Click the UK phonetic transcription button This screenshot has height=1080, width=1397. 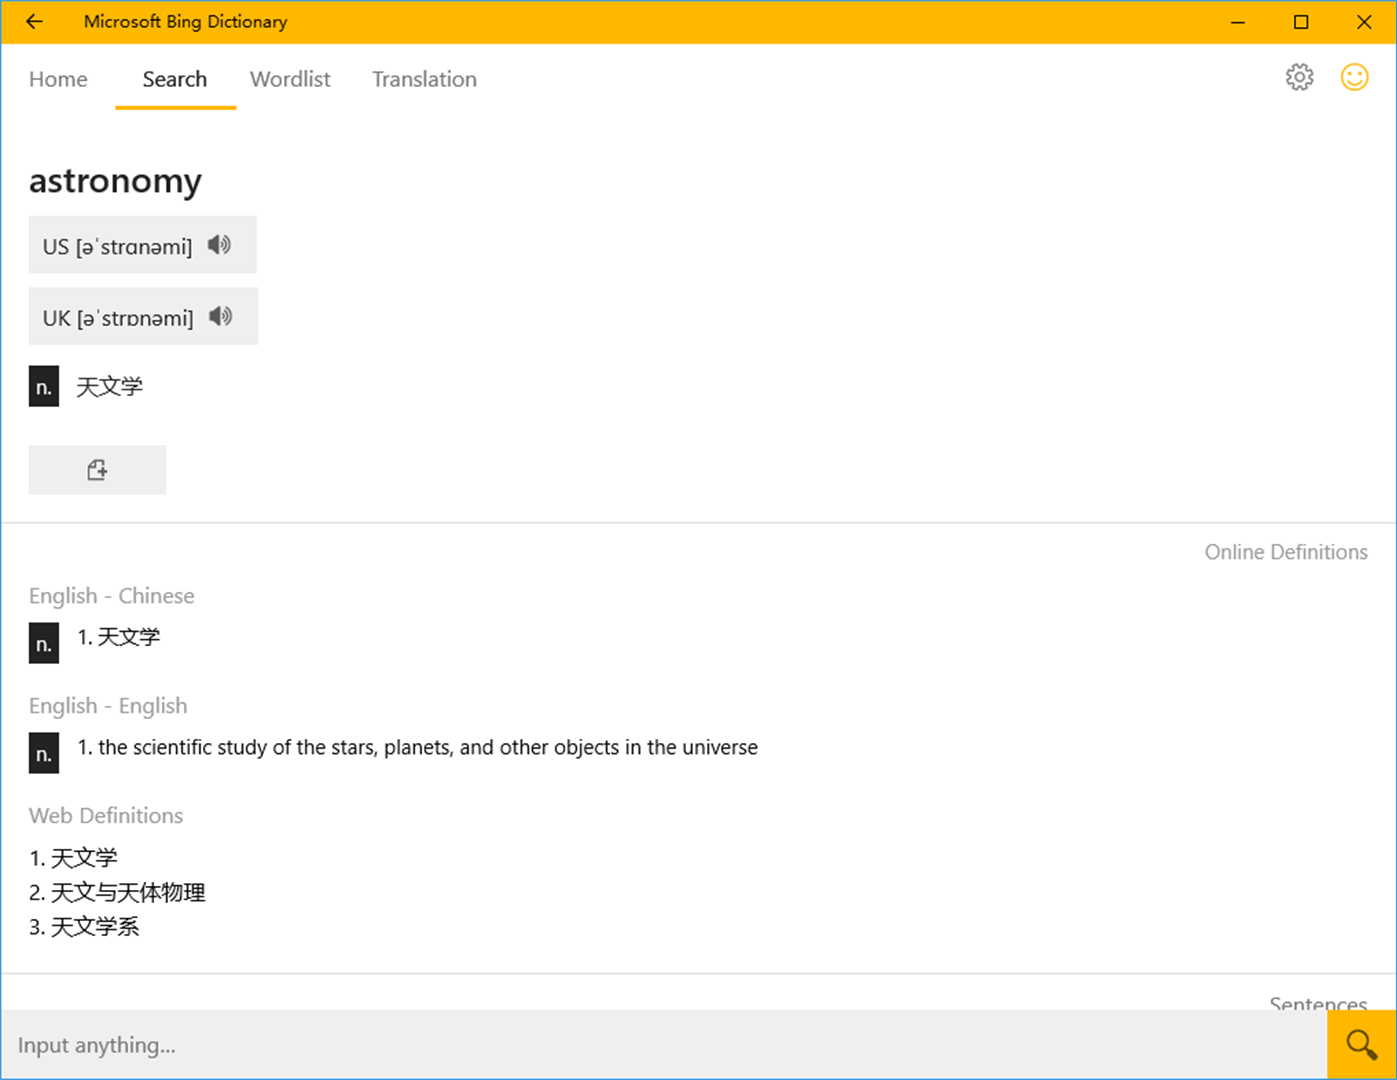click(x=117, y=316)
